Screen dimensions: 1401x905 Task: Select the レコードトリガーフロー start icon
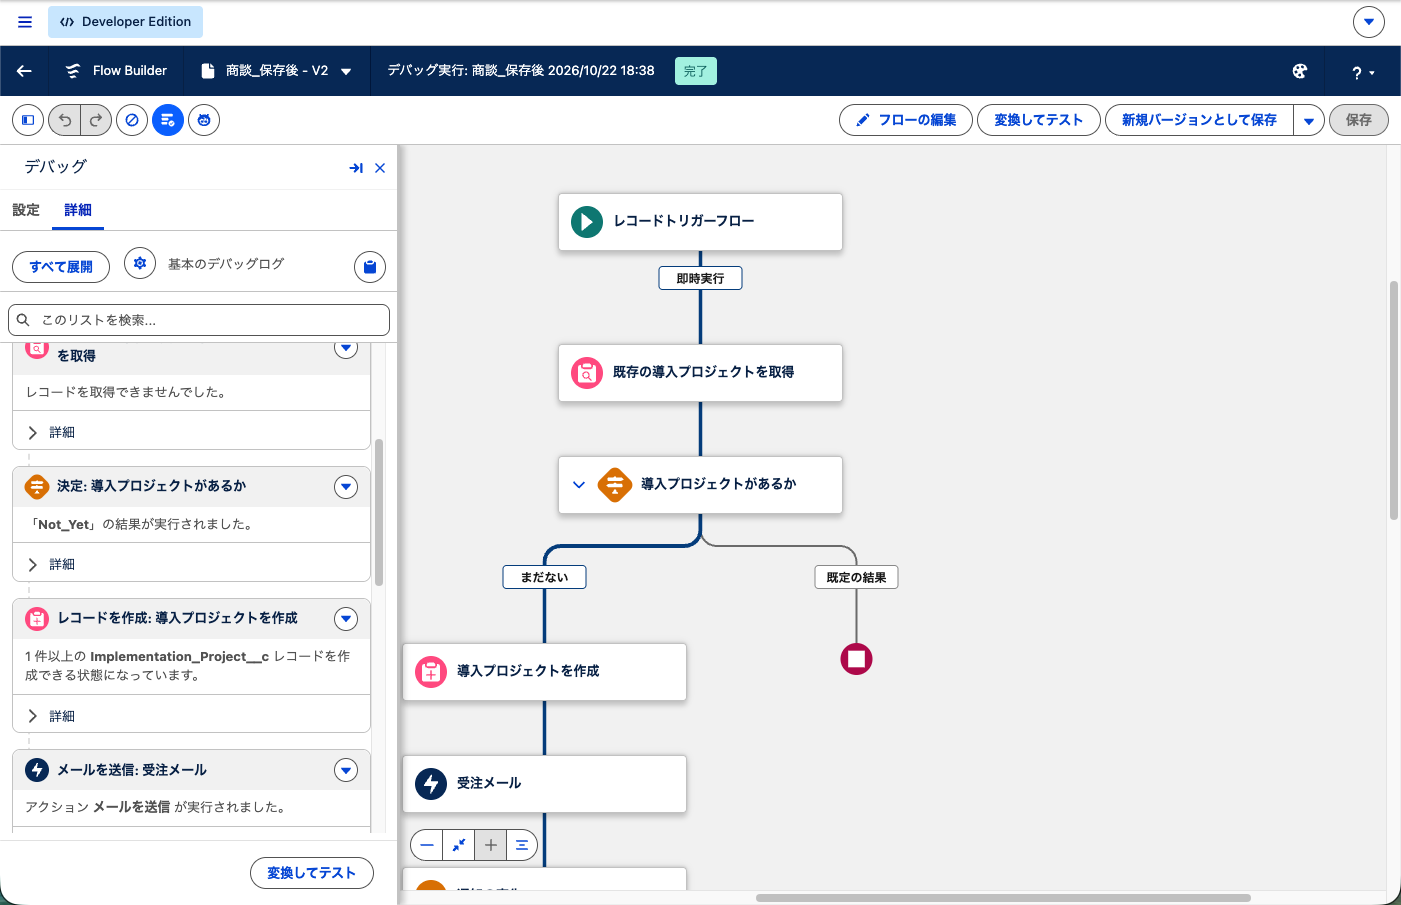587,222
